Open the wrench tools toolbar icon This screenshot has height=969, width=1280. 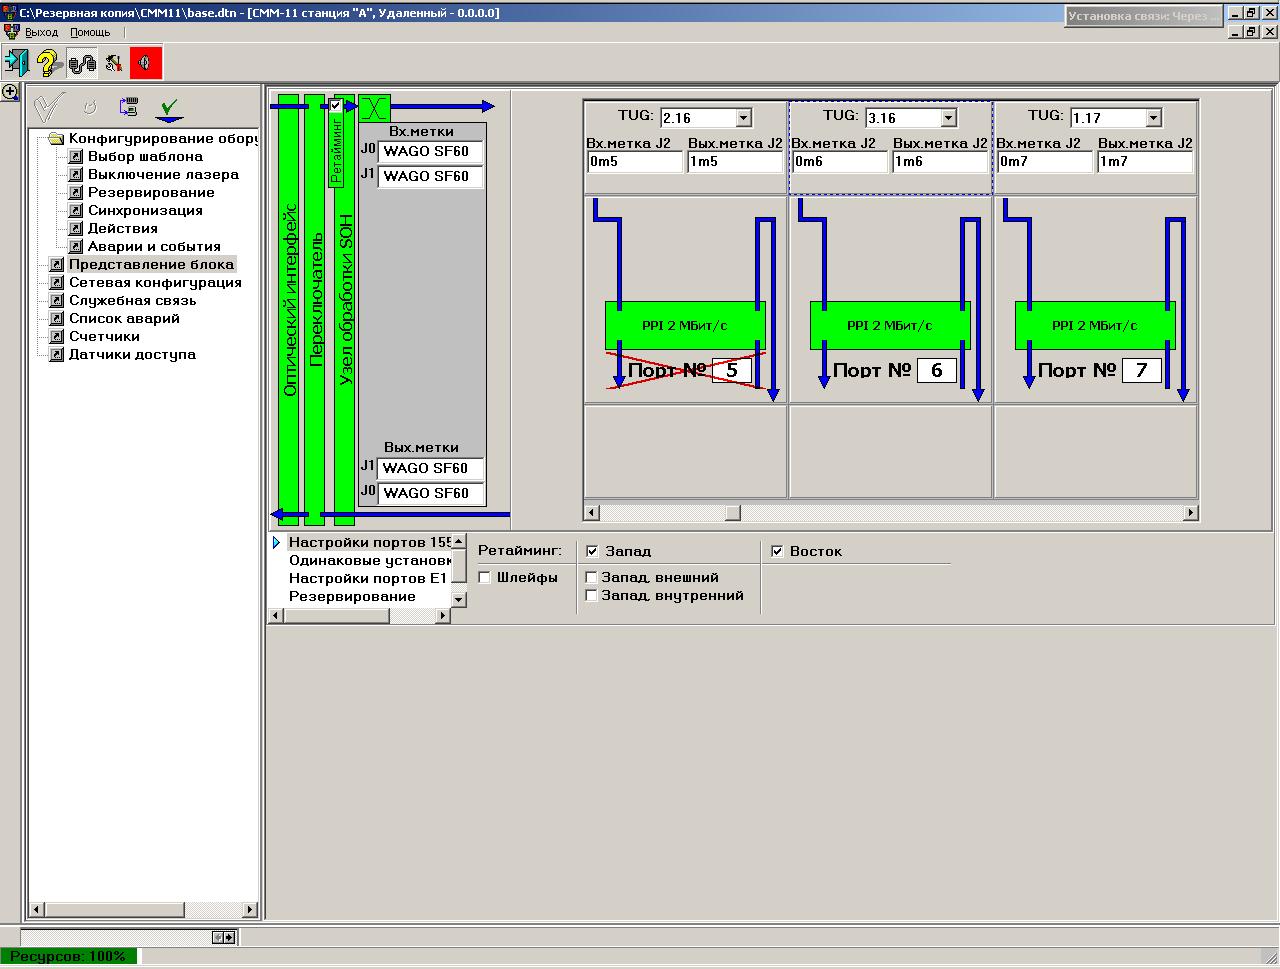(114, 63)
